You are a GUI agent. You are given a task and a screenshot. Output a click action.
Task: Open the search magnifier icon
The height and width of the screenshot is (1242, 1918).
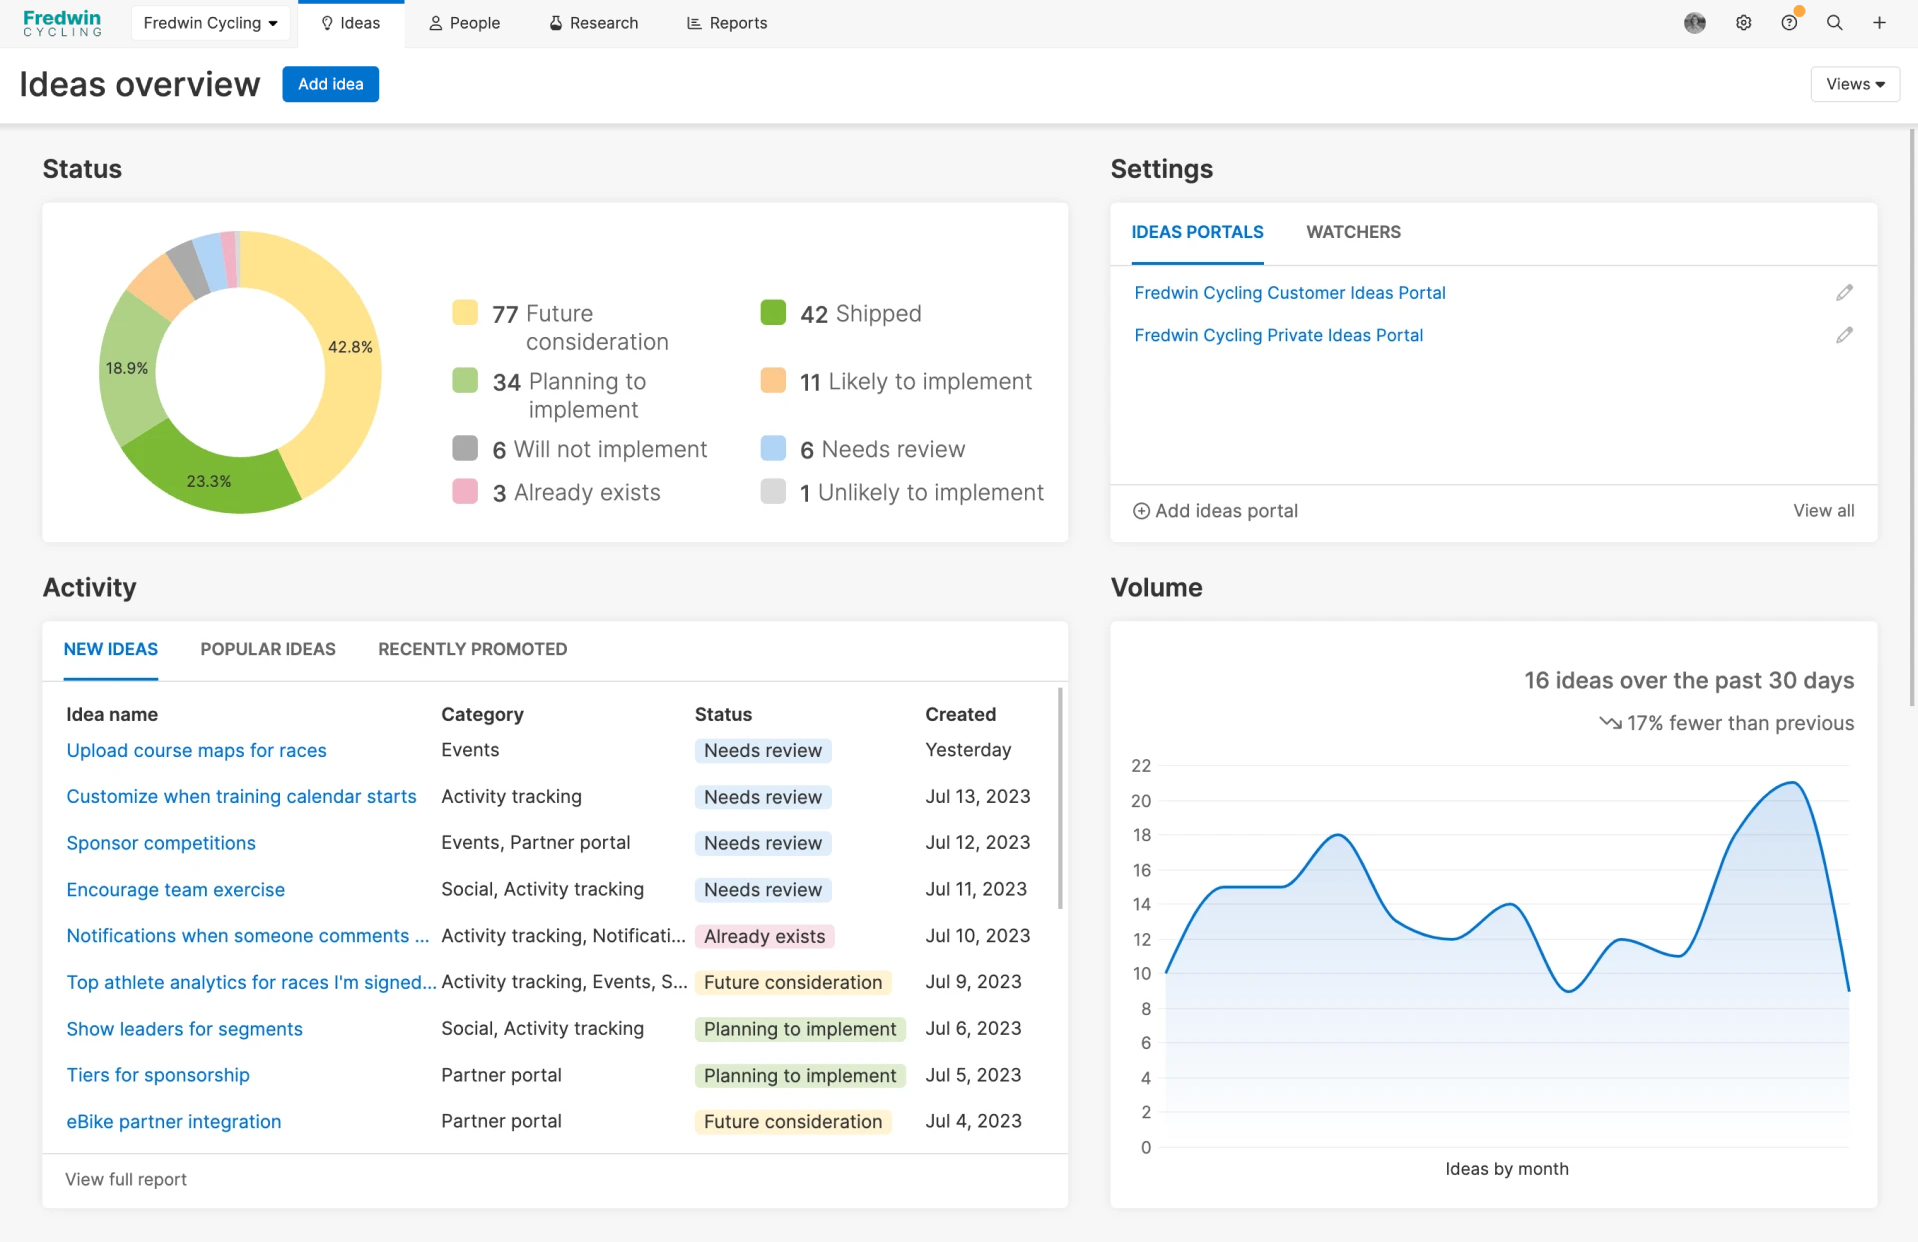tap(1834, 23)
